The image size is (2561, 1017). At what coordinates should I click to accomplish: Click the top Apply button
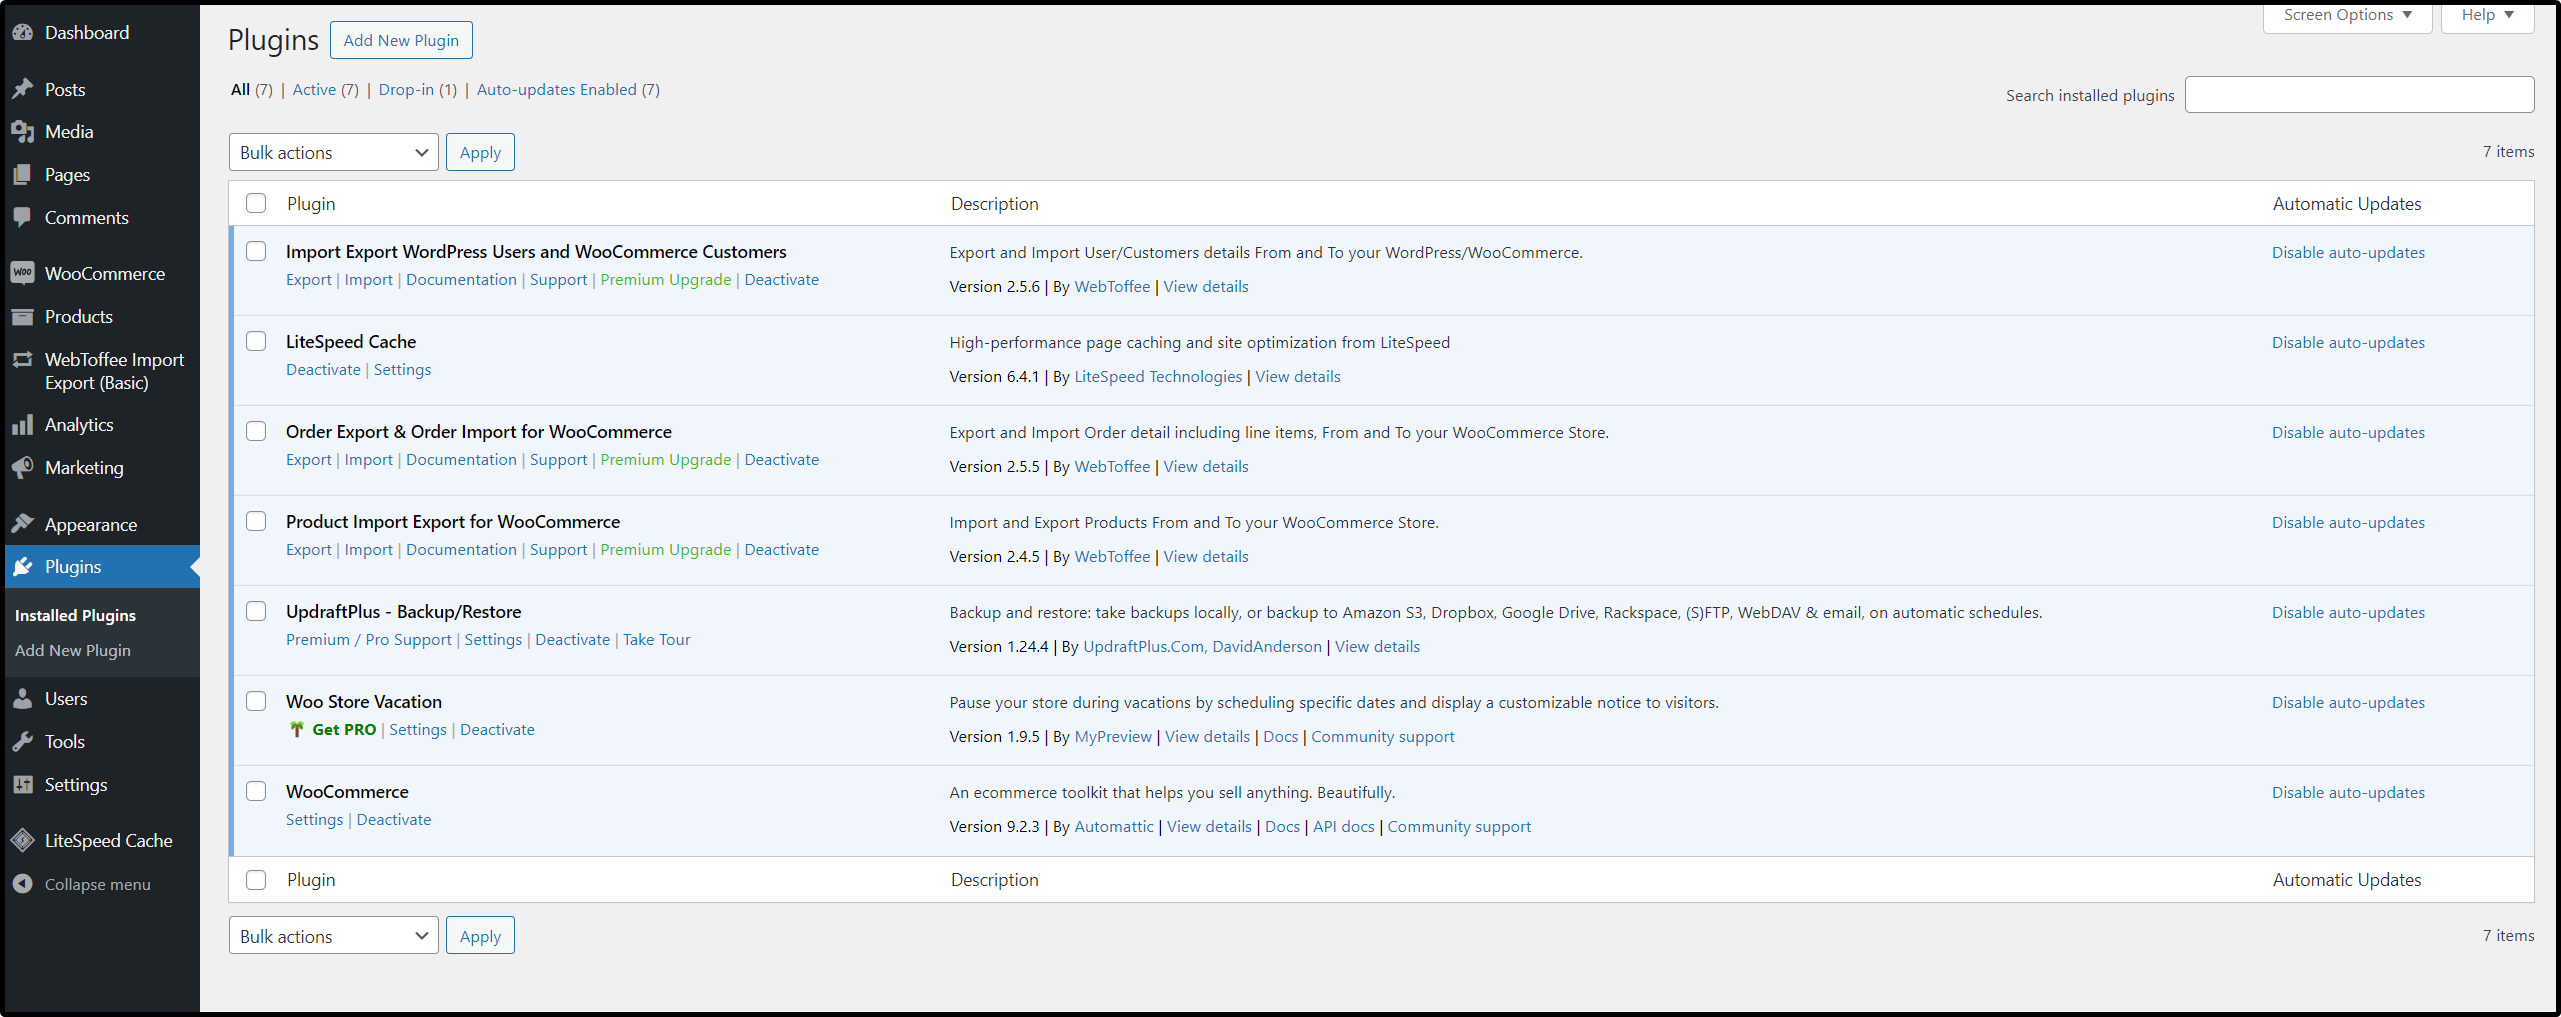(x=480, y=153)
